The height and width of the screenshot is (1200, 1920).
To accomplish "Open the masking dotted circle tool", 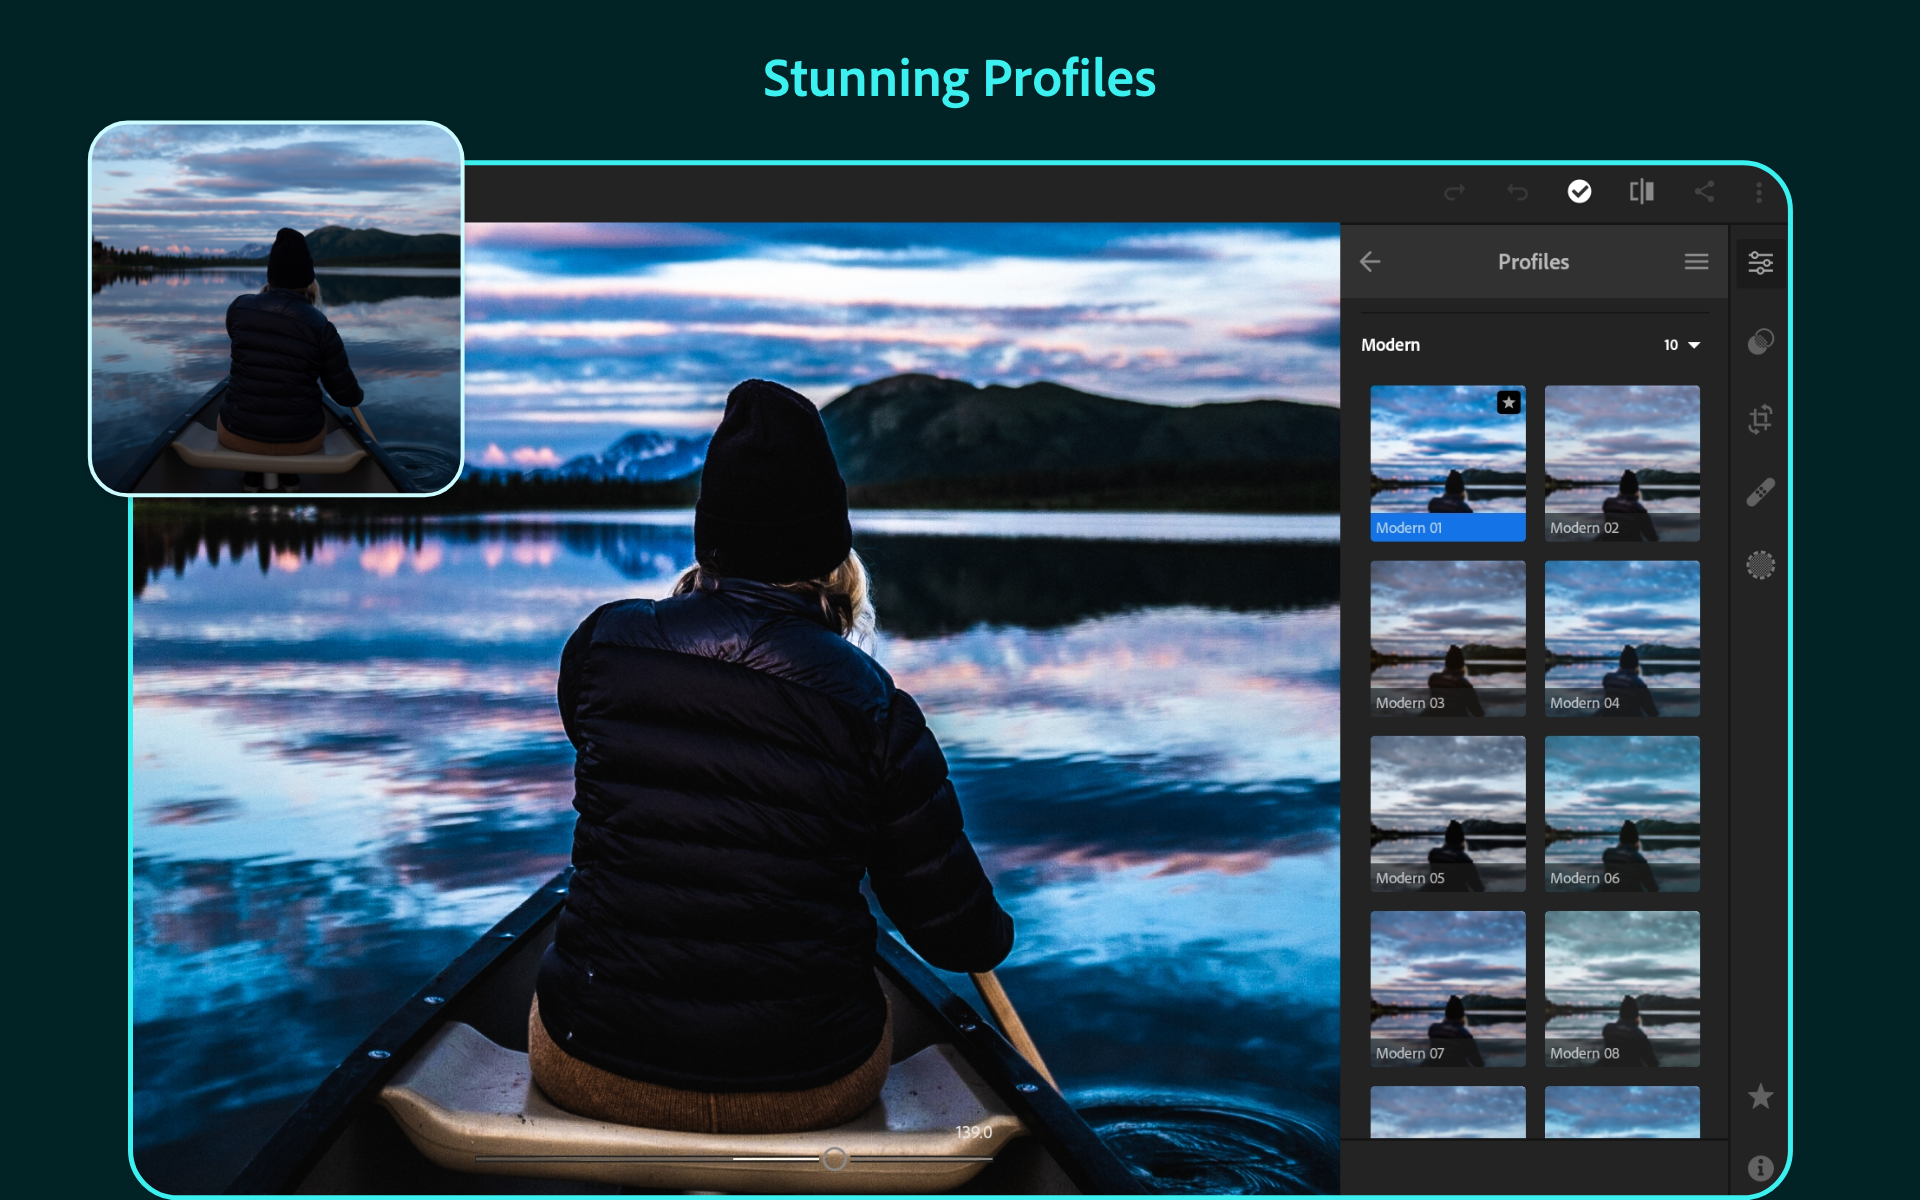I will click(x=1760, y=565).
